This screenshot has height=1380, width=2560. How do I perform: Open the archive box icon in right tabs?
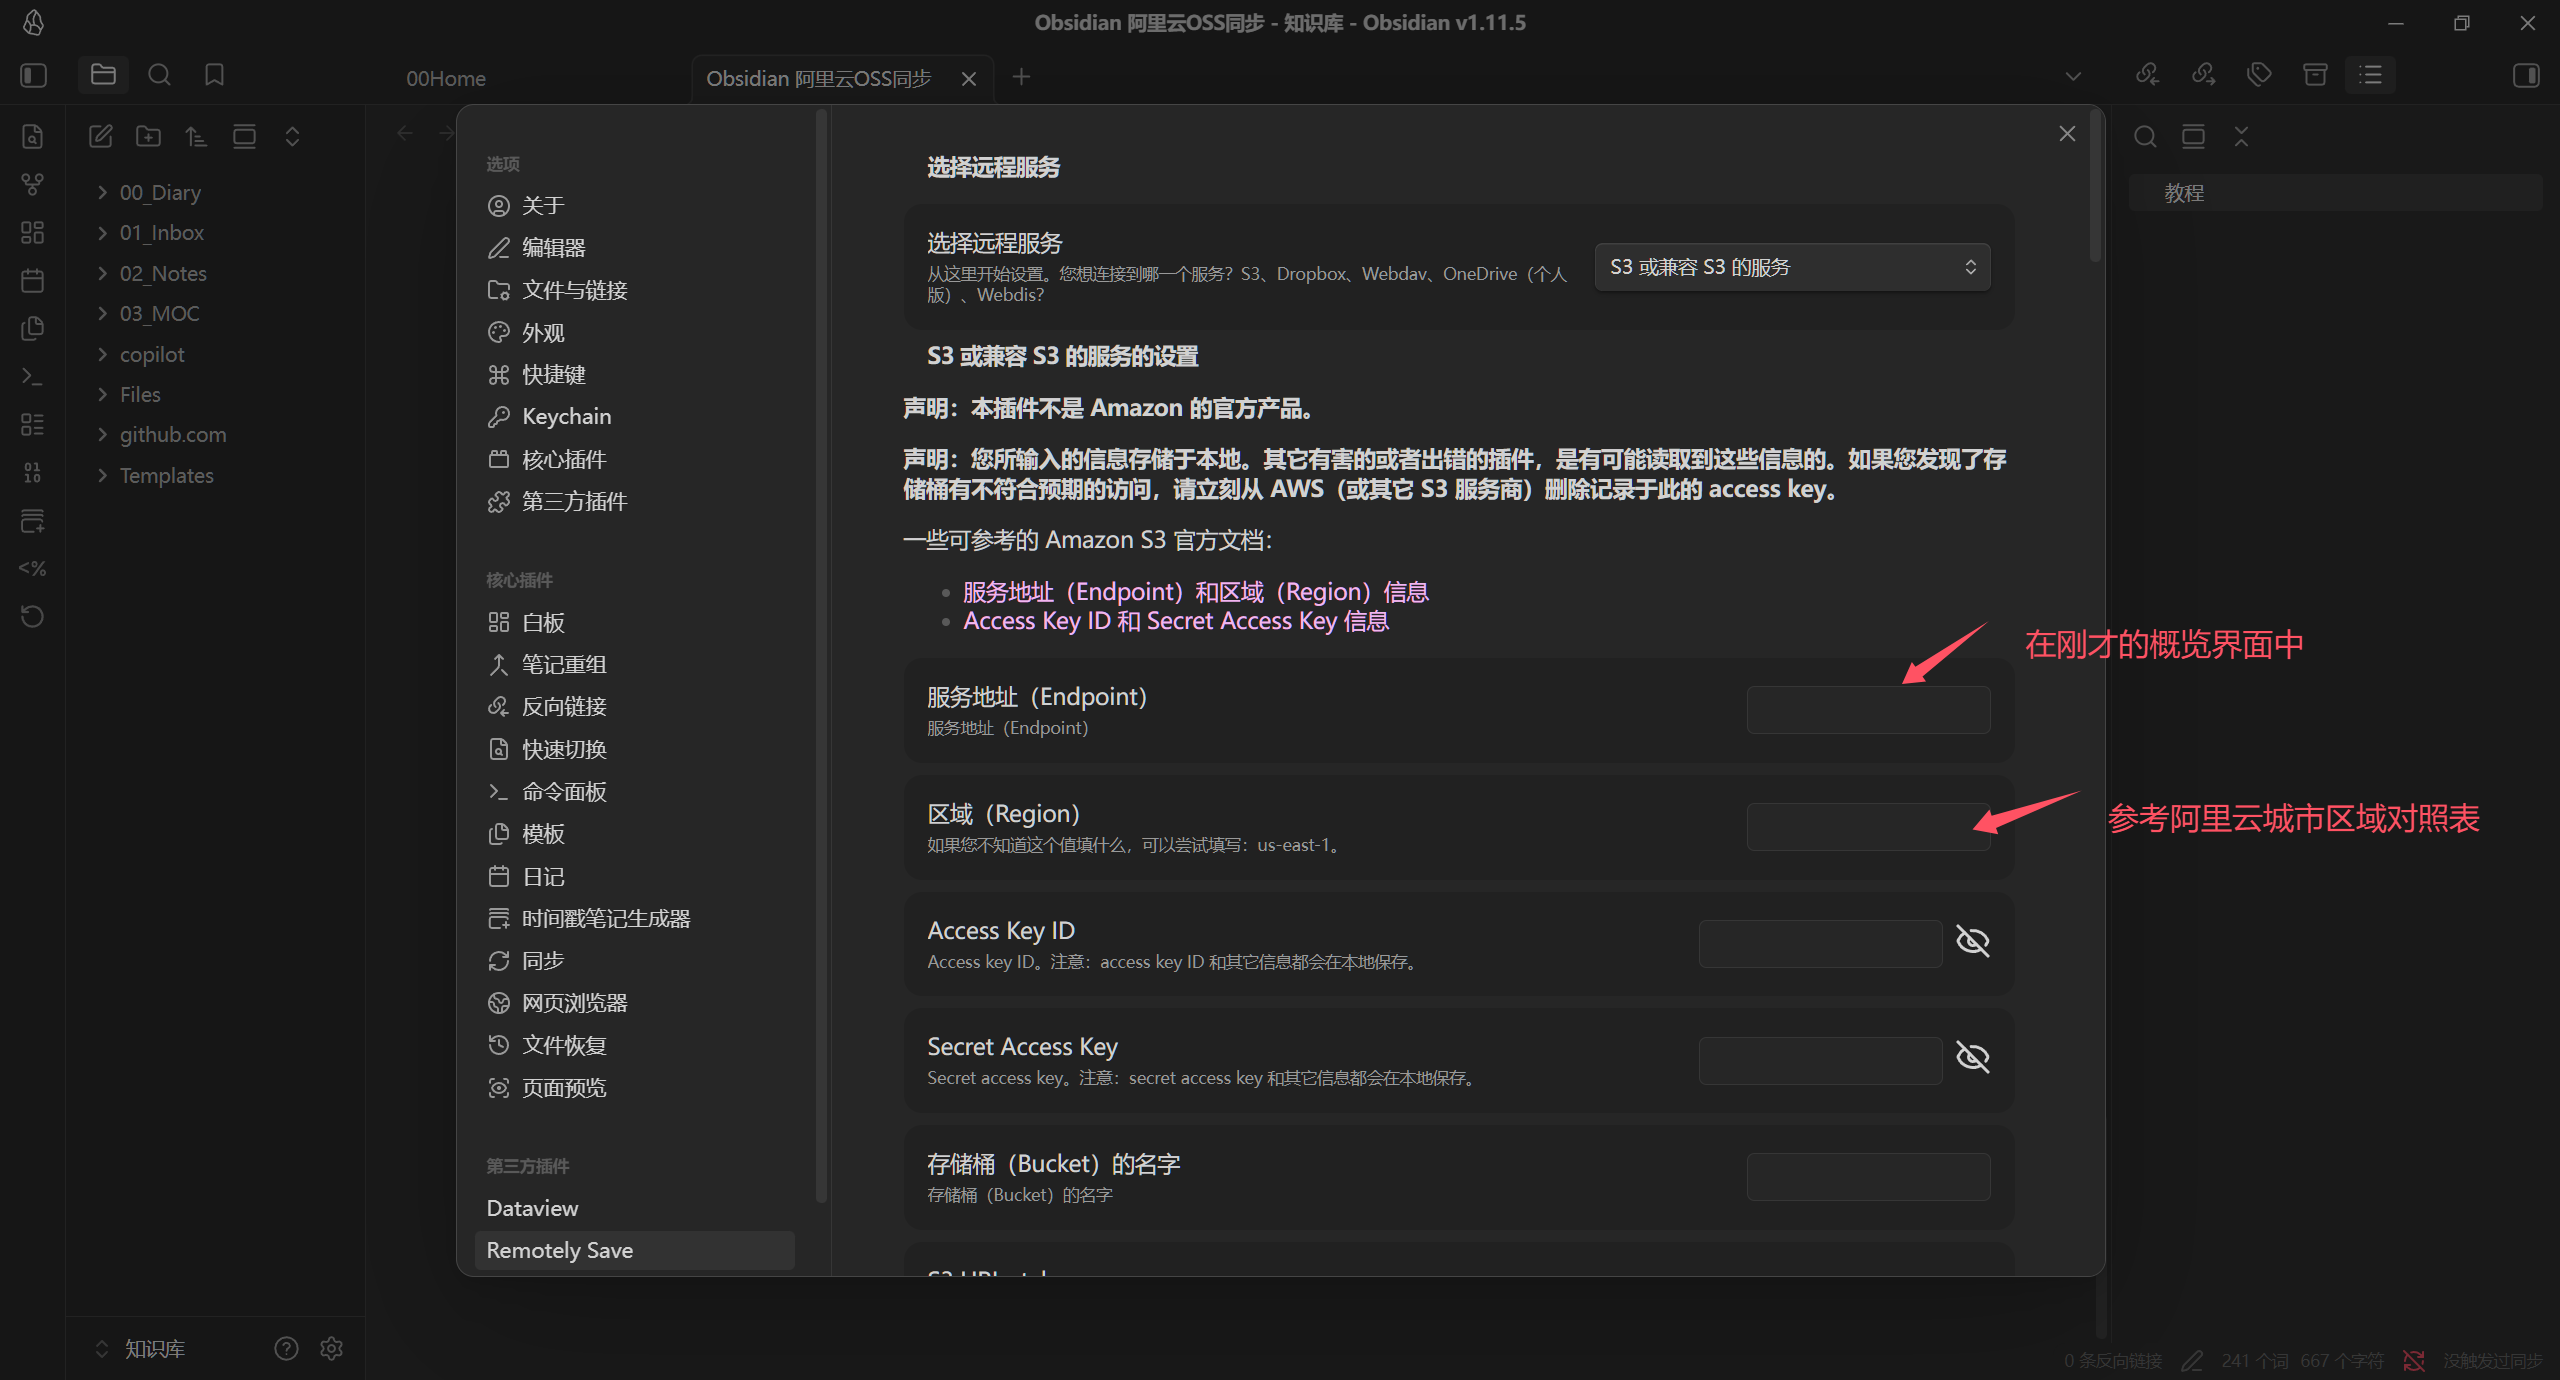point(2315,75)
